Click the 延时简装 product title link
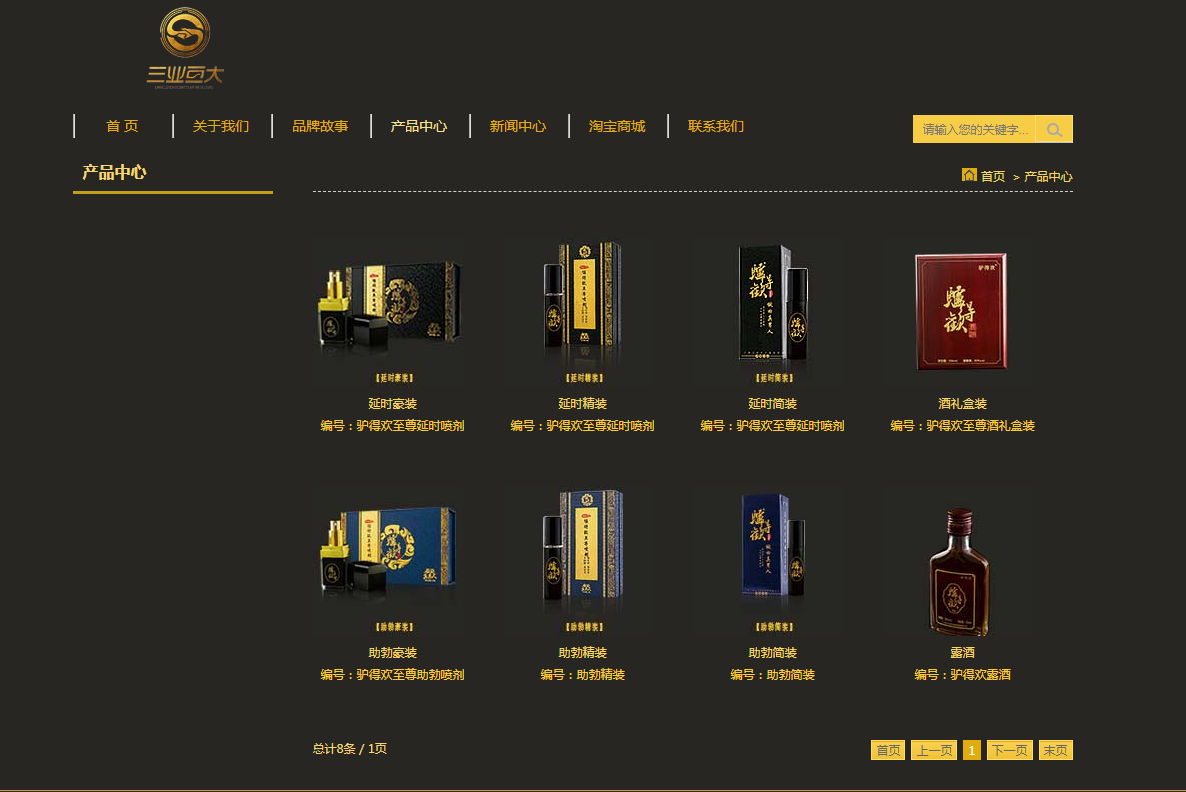Image resolution: width=1186 pixels, height=792 pixels. point(772,404)
